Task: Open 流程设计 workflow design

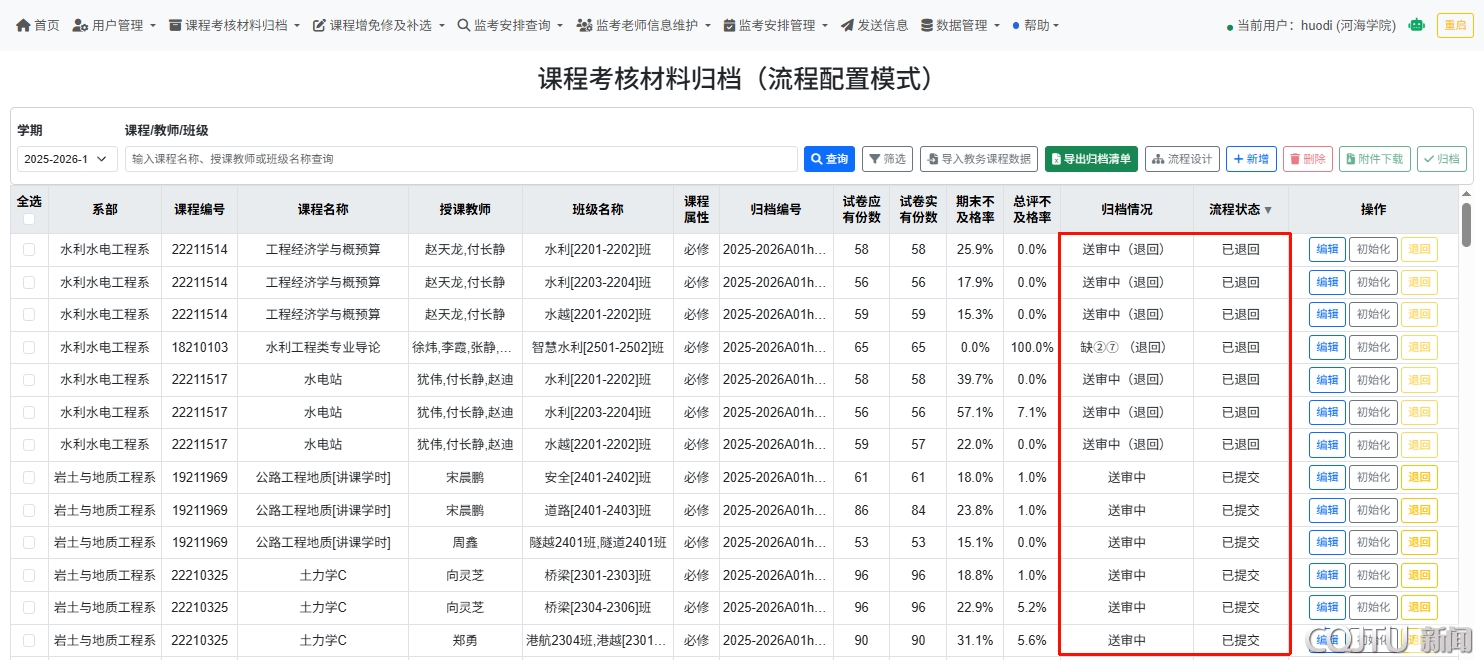Action: point(1182,159)
